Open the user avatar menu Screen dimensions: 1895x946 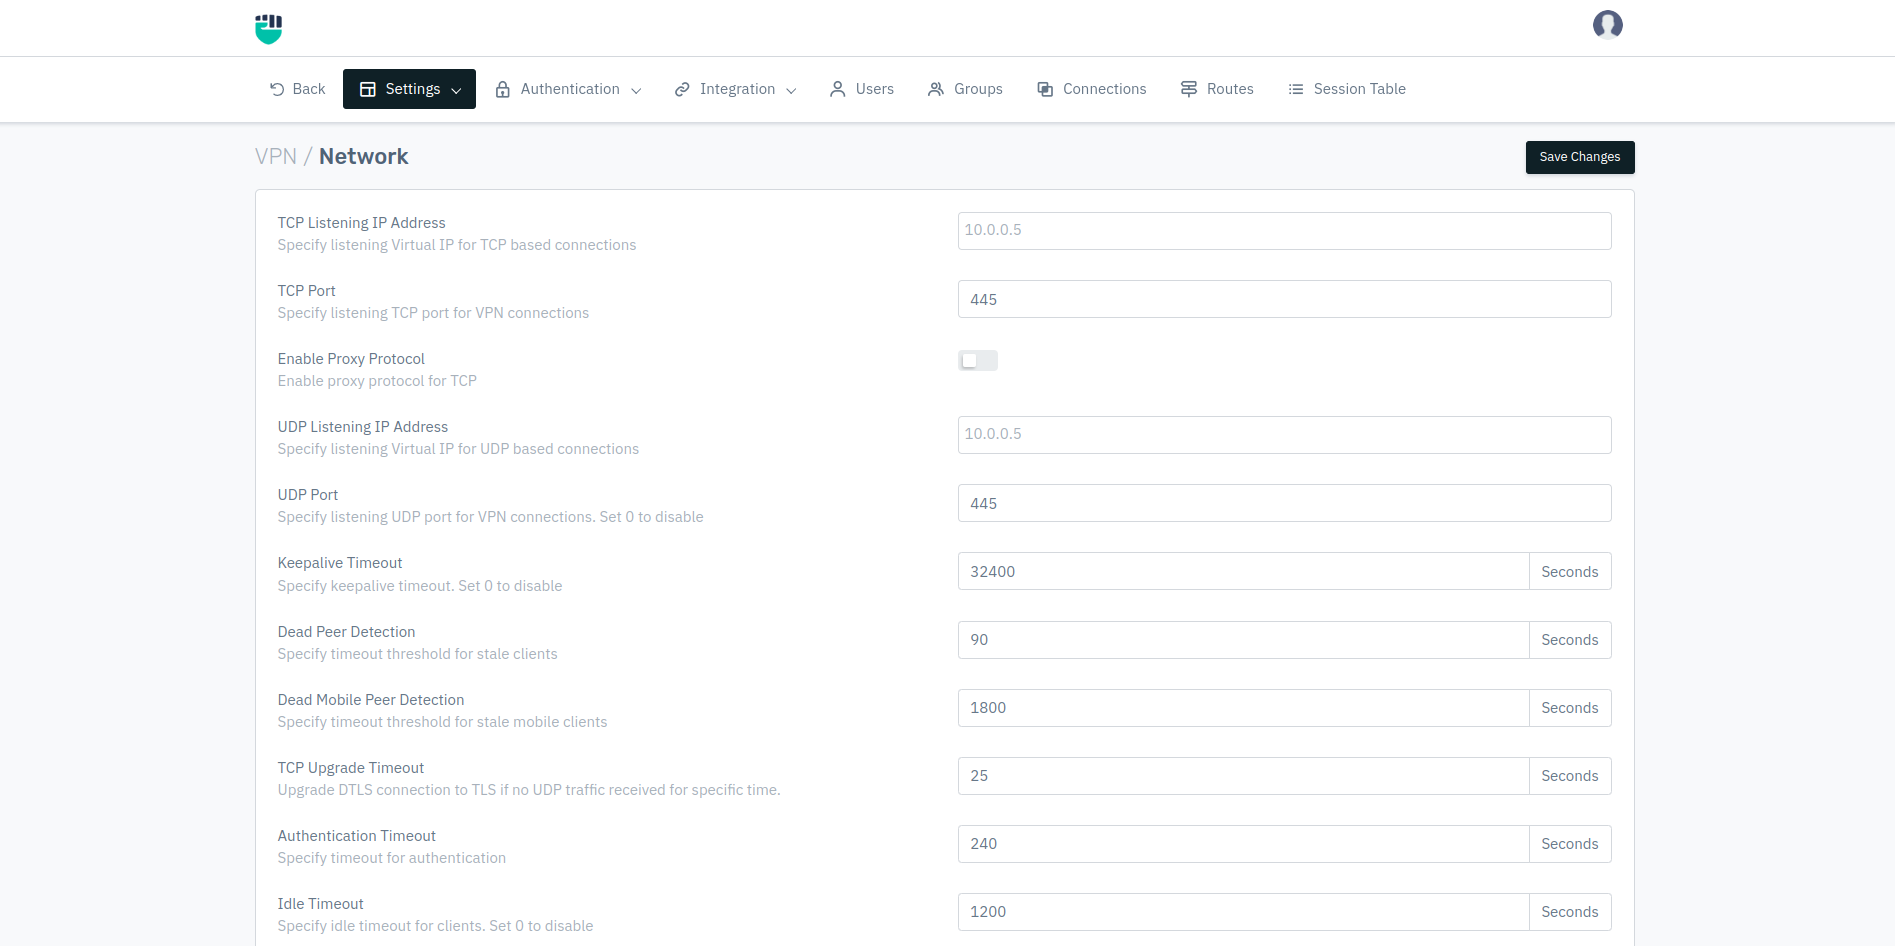click(x=1607, y=24)
